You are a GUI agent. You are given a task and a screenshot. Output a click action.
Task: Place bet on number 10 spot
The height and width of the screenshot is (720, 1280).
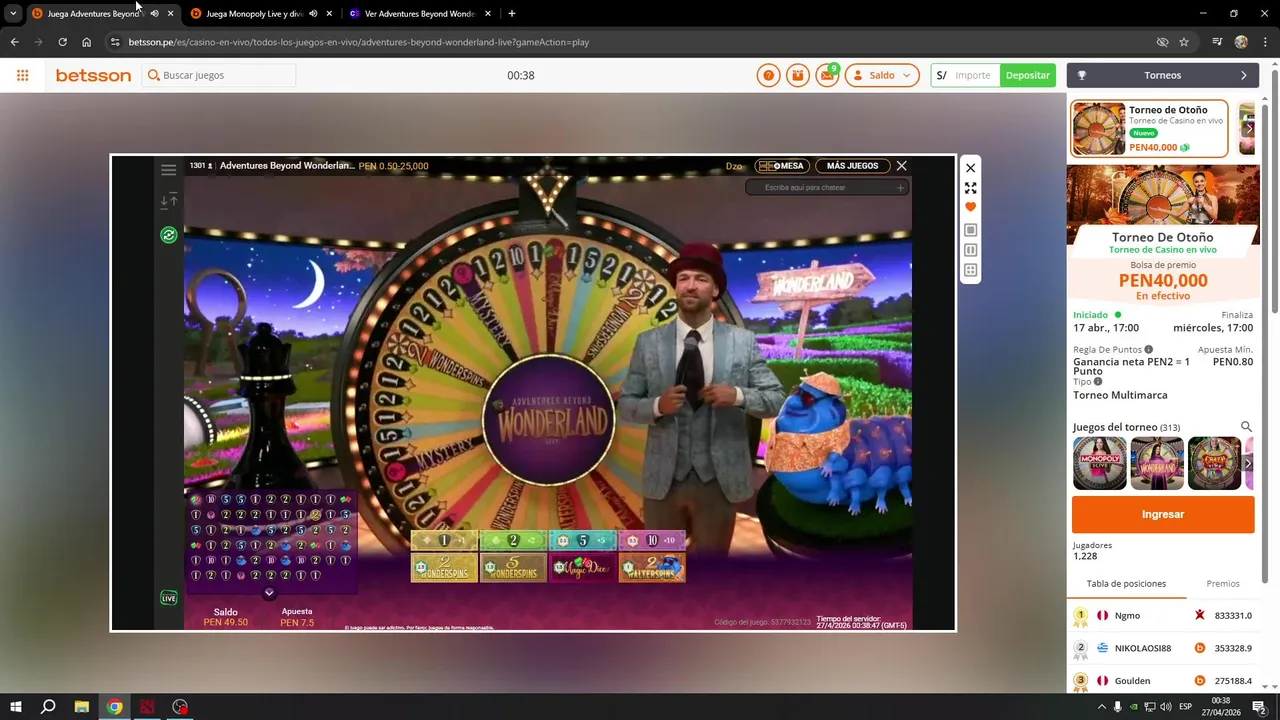[651, 540]
